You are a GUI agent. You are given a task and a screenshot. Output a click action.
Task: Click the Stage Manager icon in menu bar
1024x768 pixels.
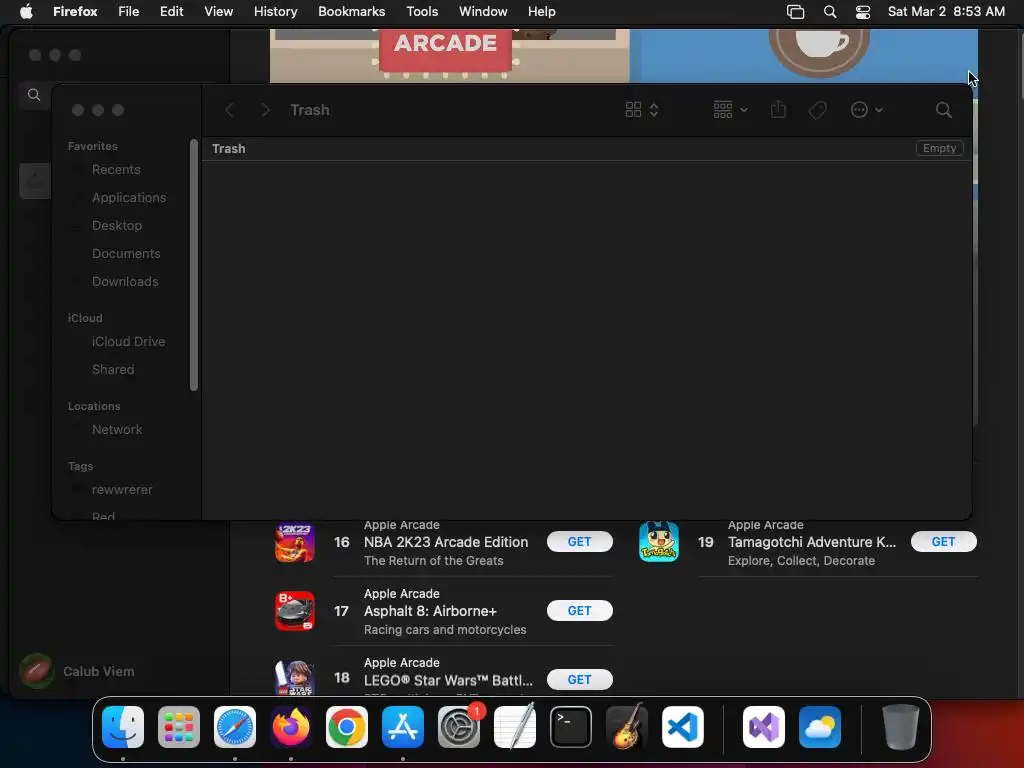(795, 12)
